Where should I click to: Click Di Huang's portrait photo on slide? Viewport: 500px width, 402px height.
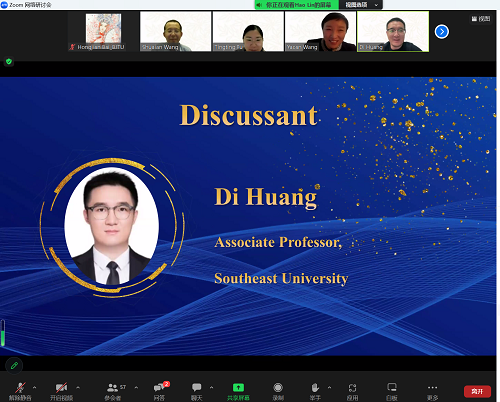click(112, 227)
